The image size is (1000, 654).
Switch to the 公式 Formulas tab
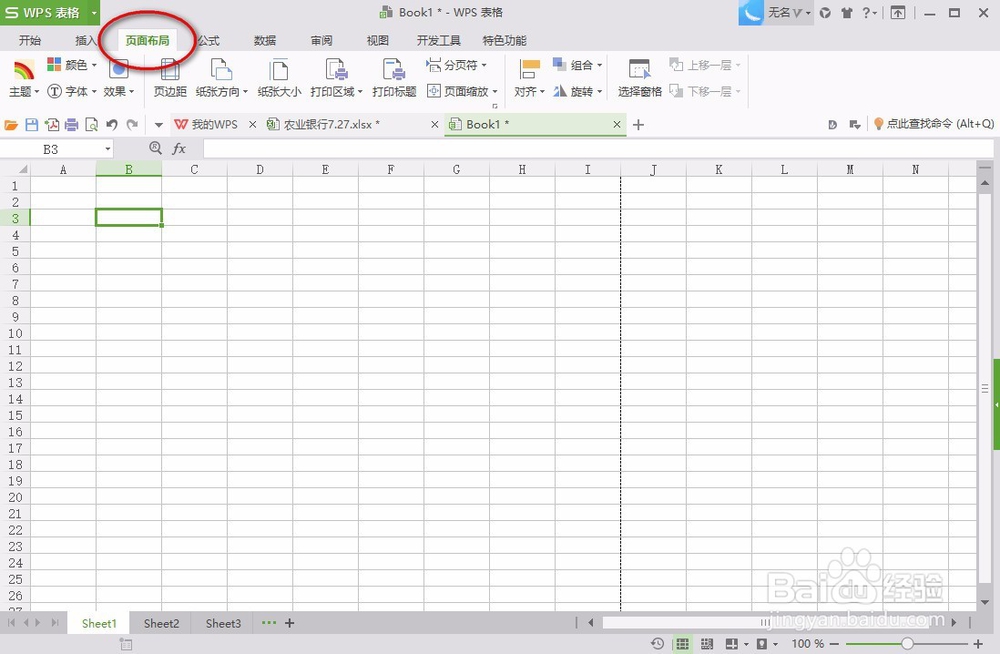tap(208, 40)
